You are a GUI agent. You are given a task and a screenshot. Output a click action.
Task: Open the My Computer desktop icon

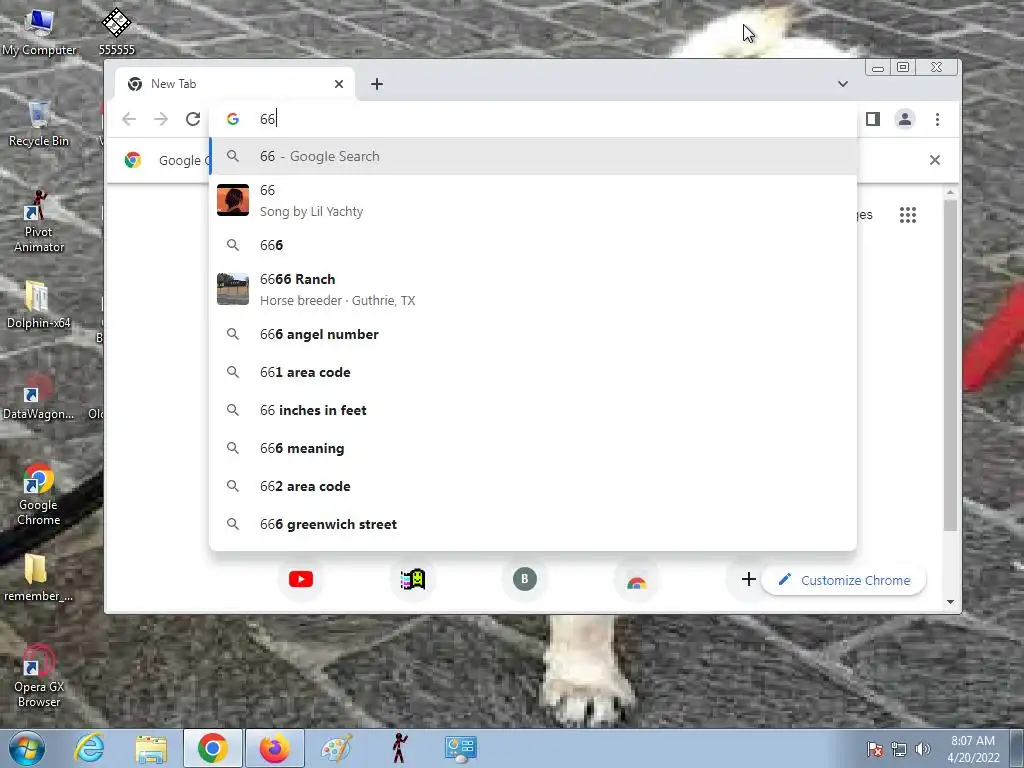pyautogui.click(x=39, y=32)
